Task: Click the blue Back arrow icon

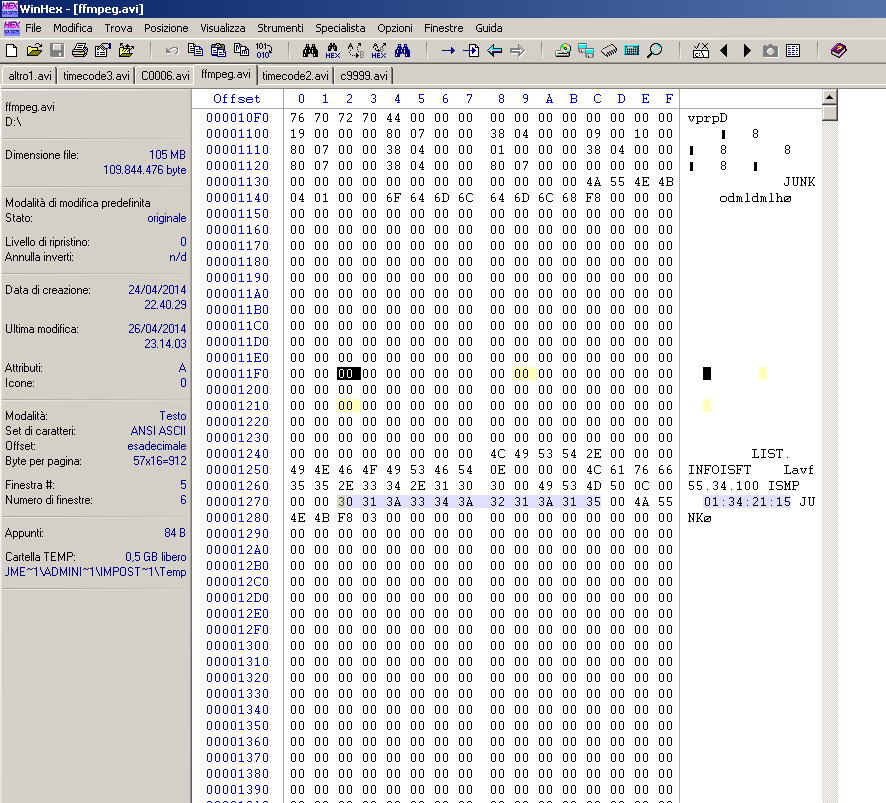Action: 494,50
